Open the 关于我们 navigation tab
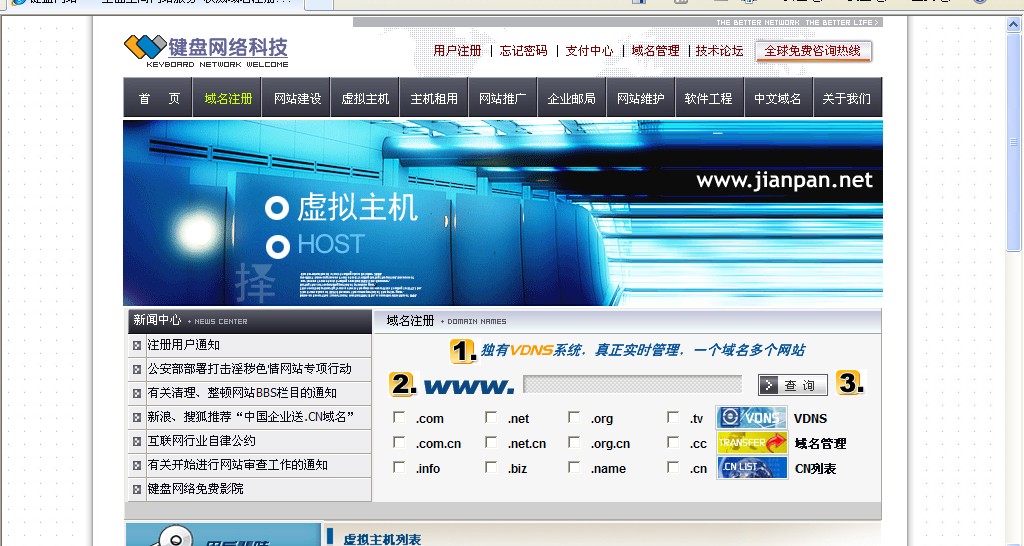Viewport: 1024px width, 546px height. click(x=847, y=98)
